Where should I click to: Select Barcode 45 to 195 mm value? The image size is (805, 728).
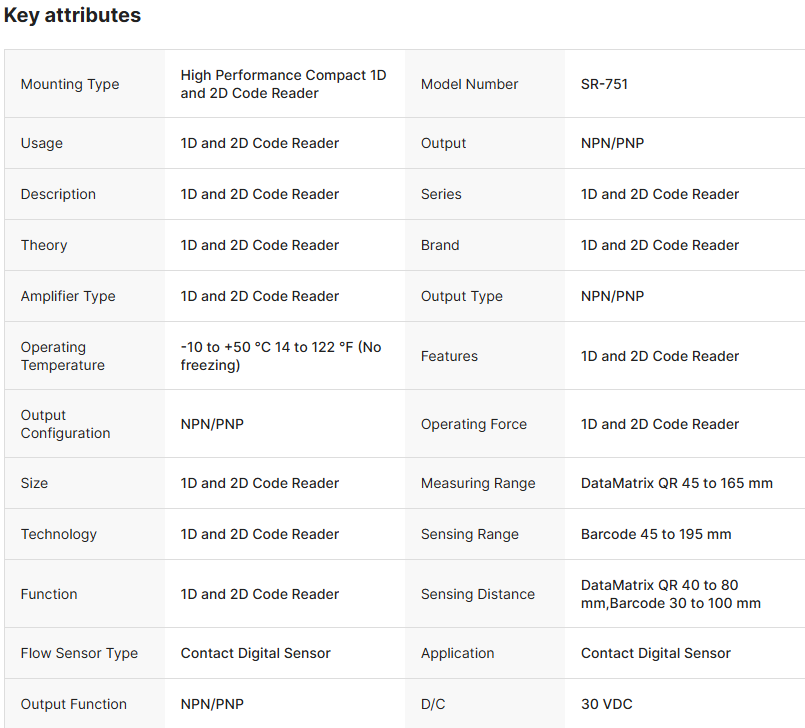[656, 534]
